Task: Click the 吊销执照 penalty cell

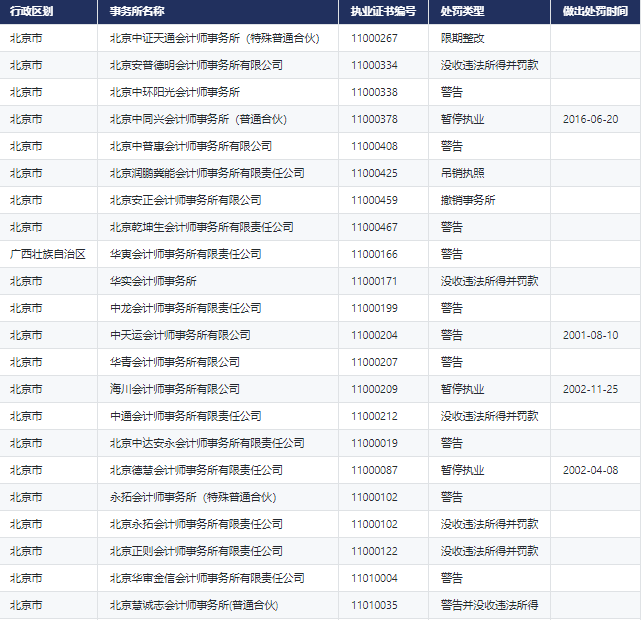Action: [x=462, y=173]
